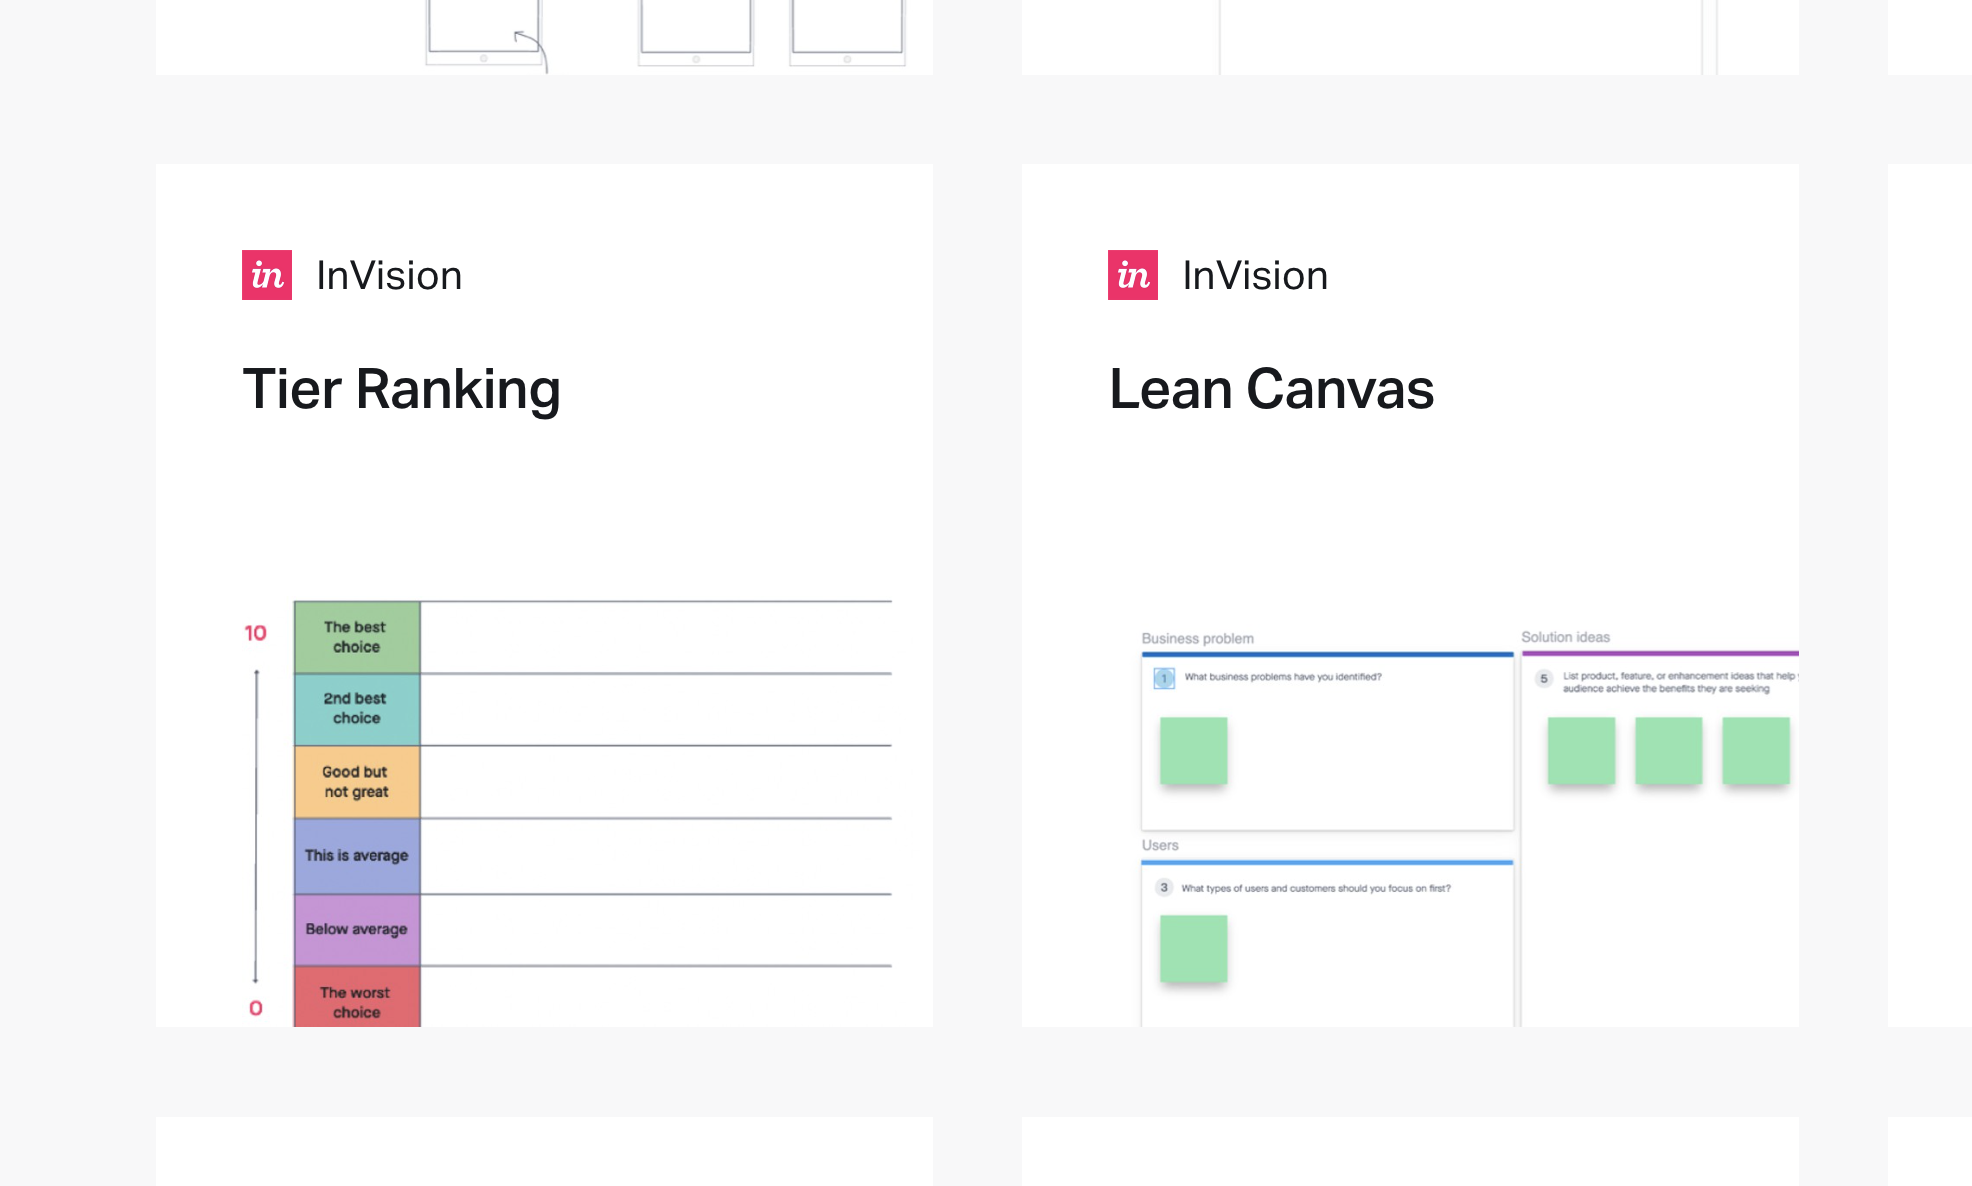Open the Lean Canvas template title
1972x1186 pixels.
pos(1271,389)
